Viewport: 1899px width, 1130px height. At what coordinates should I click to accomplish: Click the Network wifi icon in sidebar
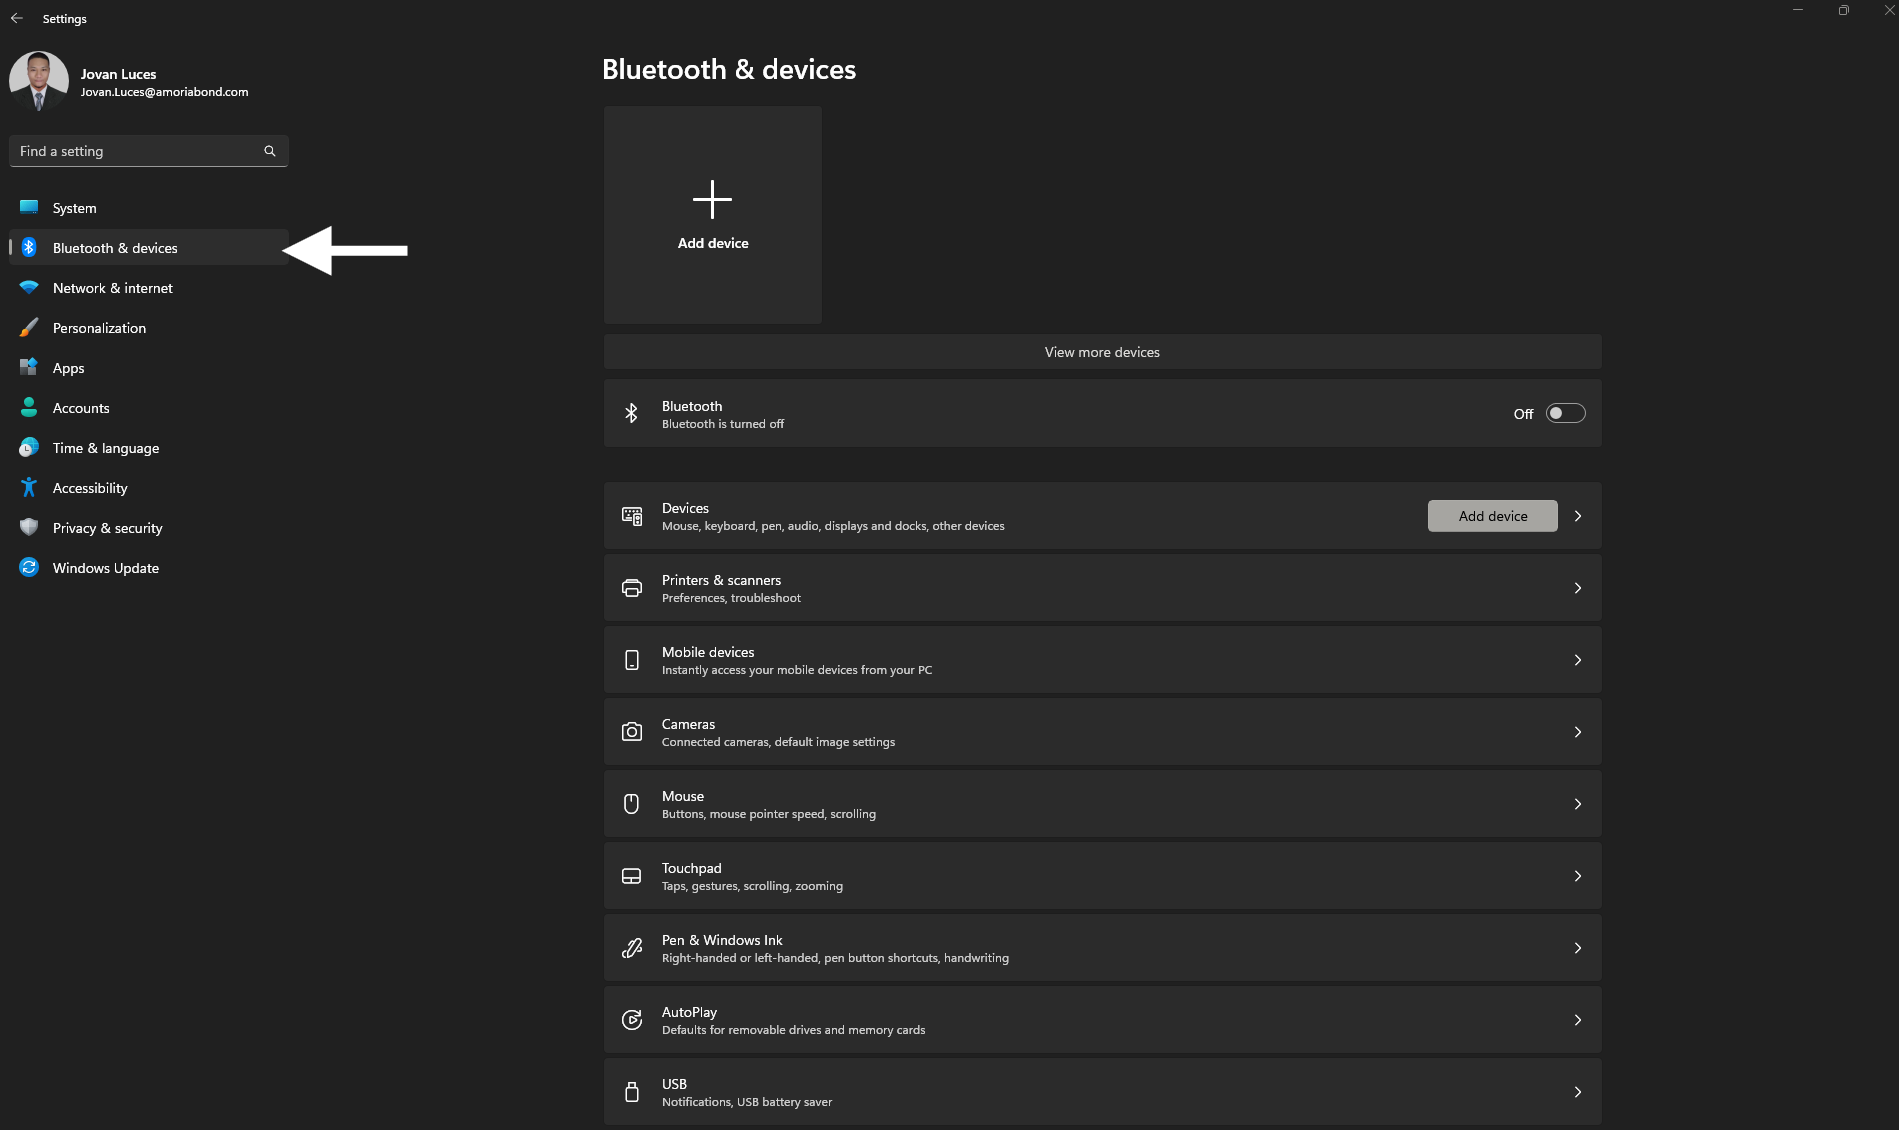coord(29,287)
